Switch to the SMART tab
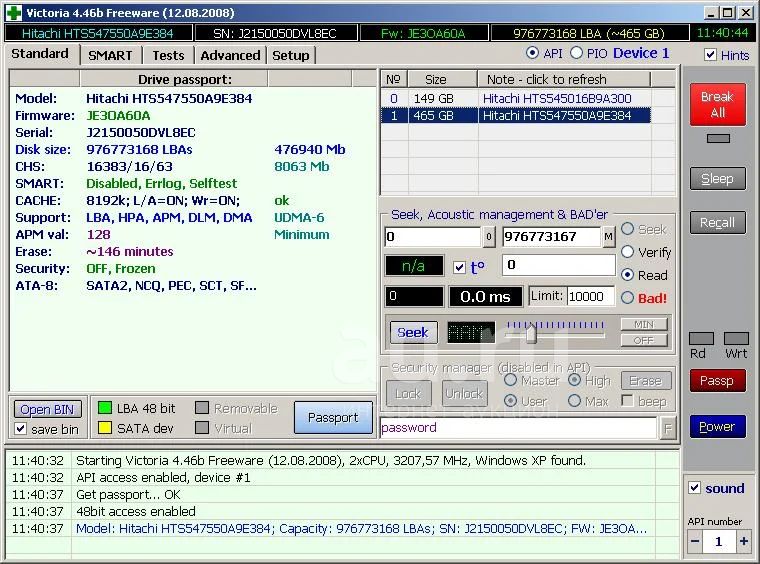This screenshot has width=760, height=564. click(110, 55)
